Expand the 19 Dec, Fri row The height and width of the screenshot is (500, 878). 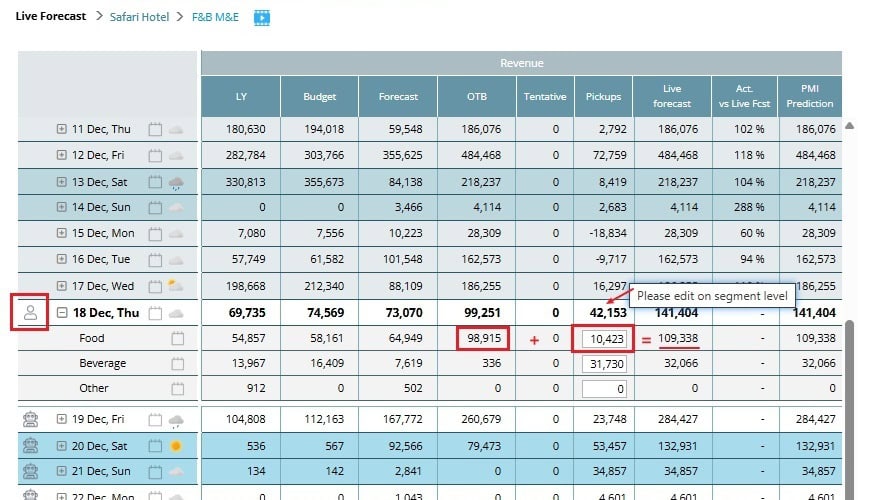[62, 419]
